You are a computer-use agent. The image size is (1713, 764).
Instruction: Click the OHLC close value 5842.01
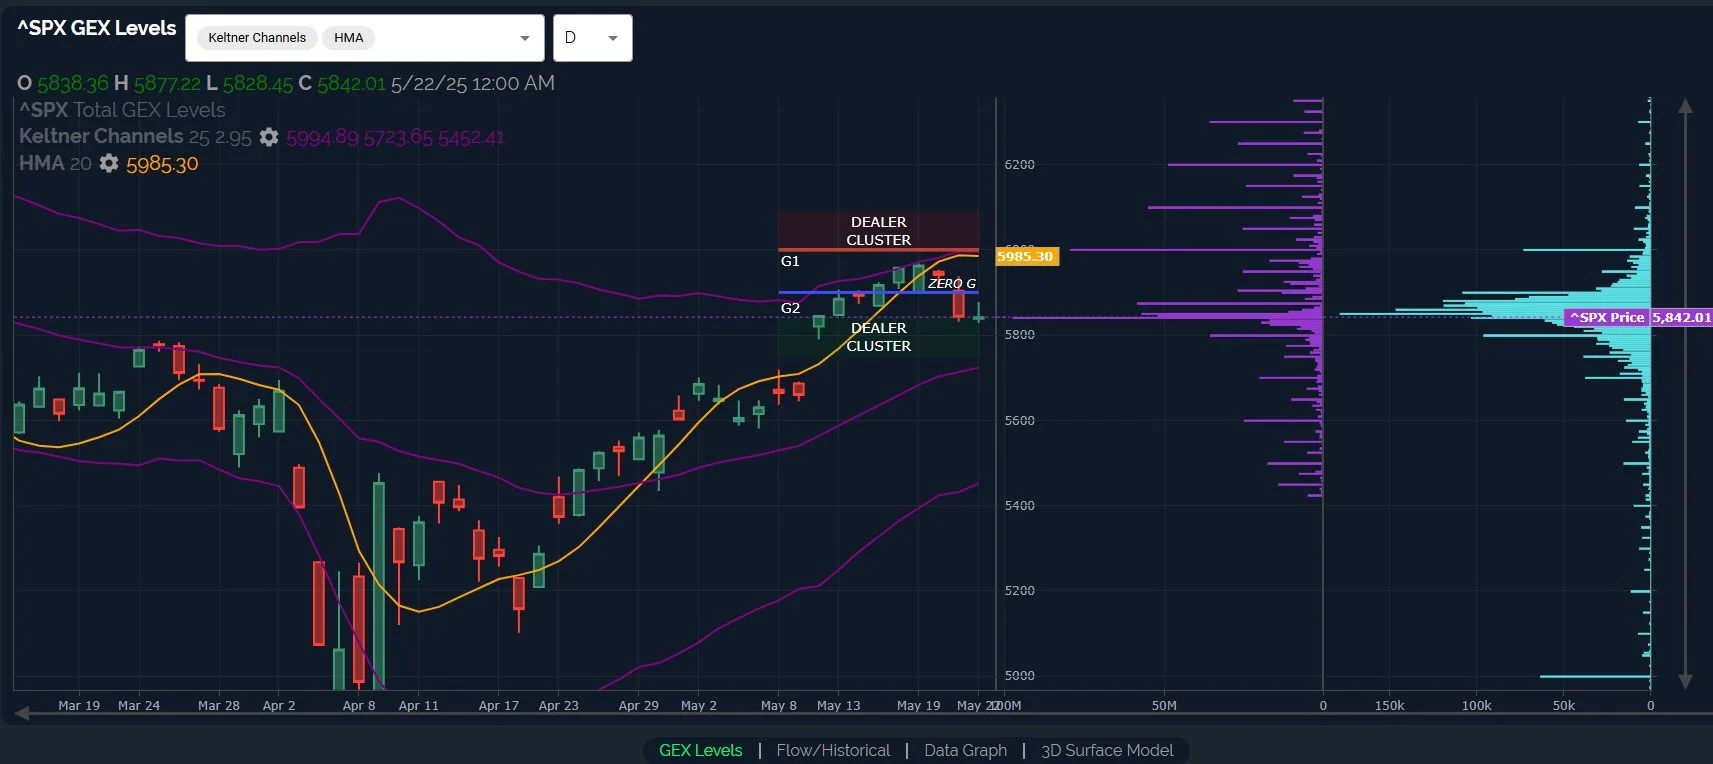350,83
